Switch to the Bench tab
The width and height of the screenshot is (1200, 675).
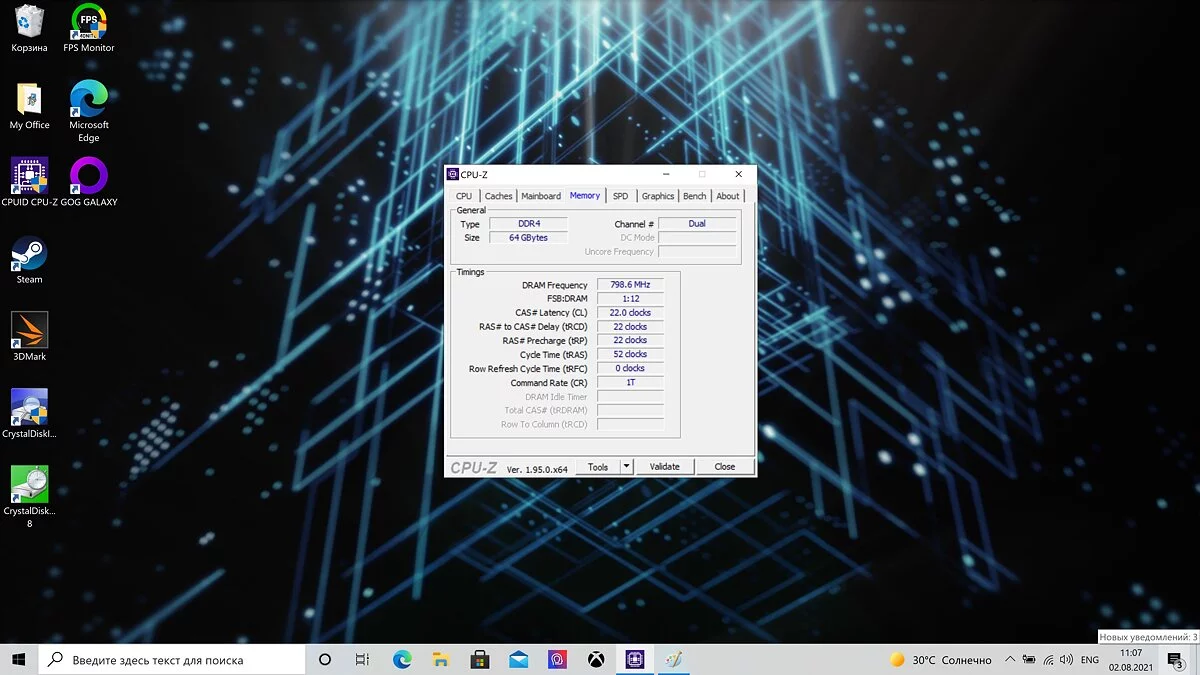click(695, 196)
